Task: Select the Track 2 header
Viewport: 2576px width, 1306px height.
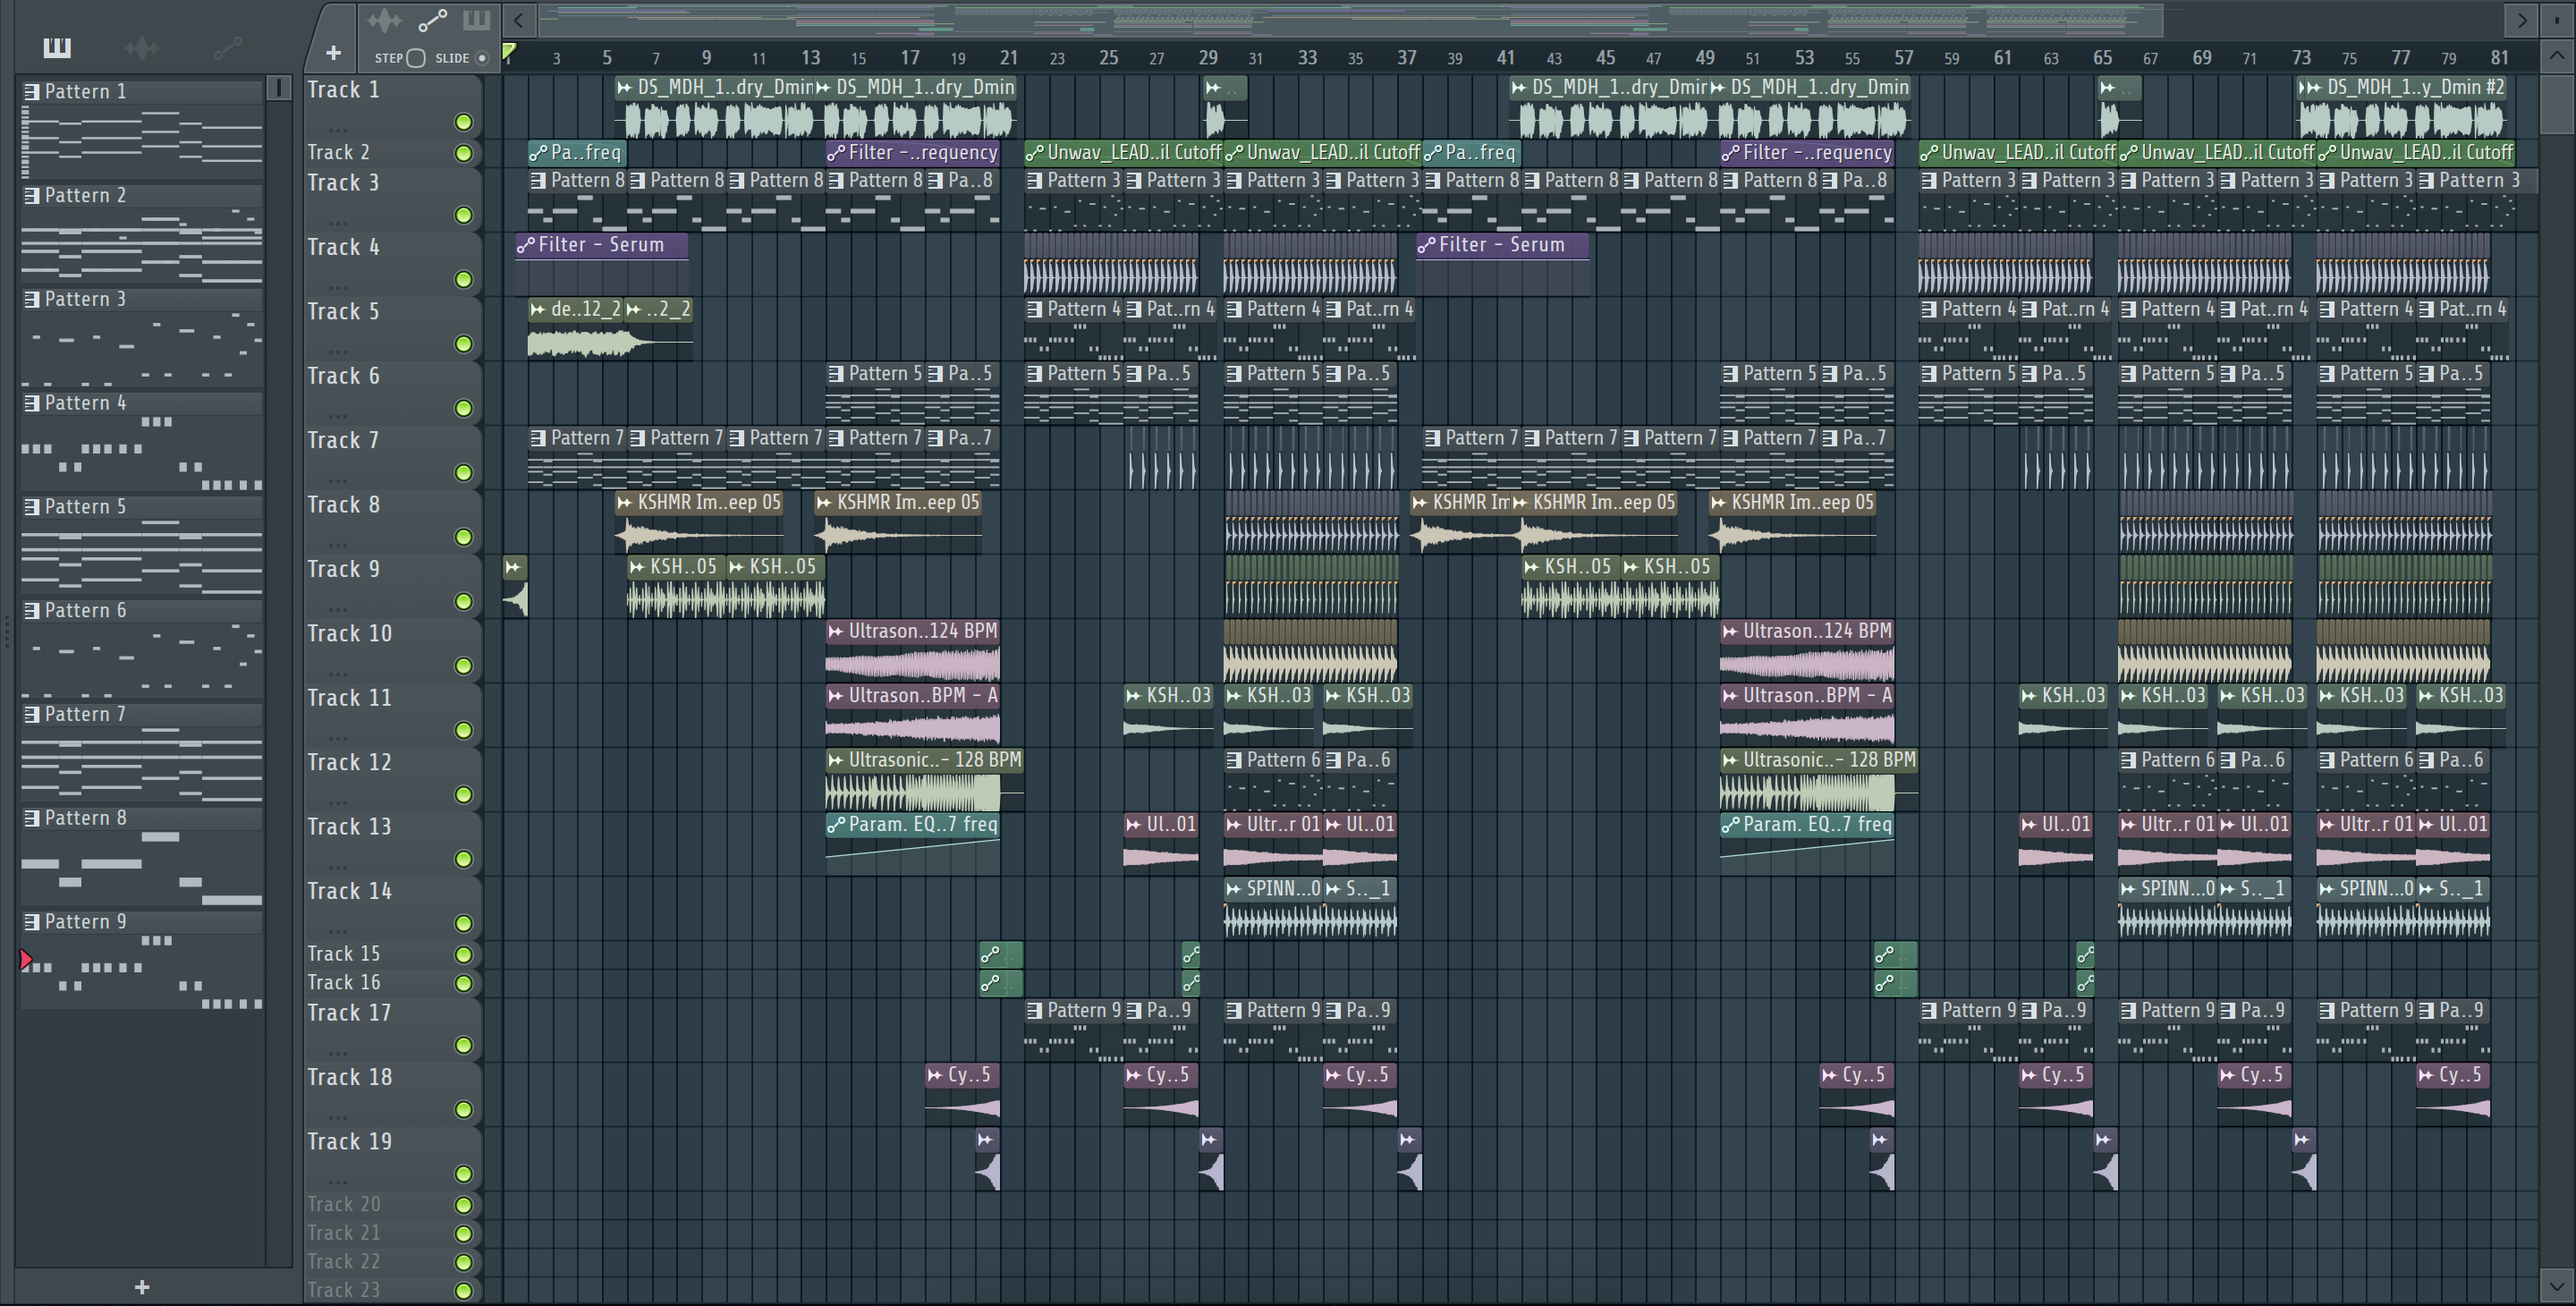Action: coord(392,153)
